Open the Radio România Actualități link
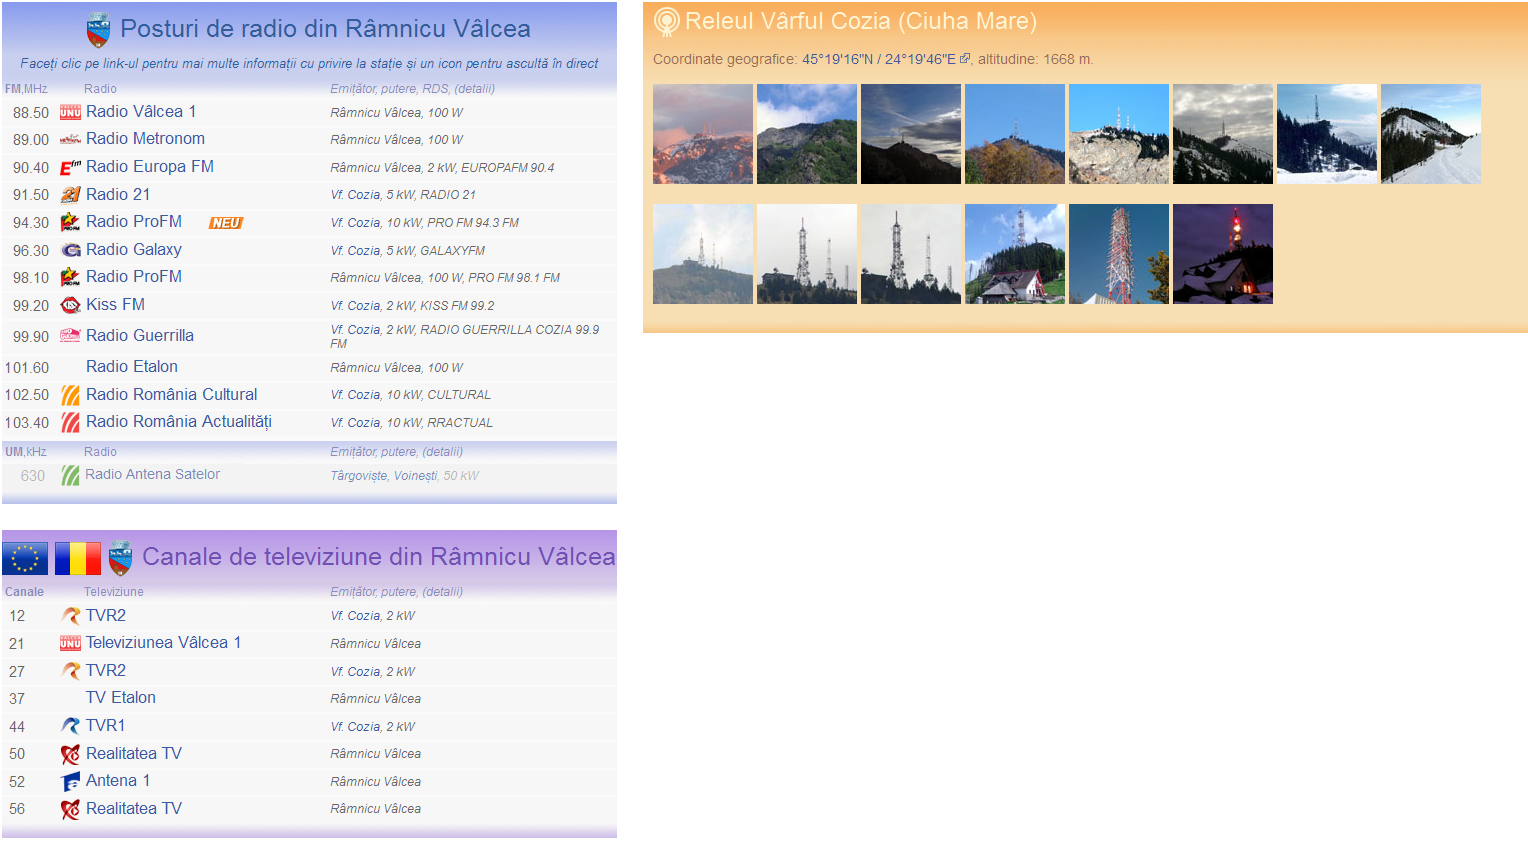This screenshot has height=844, width=1528. [179, 421]
